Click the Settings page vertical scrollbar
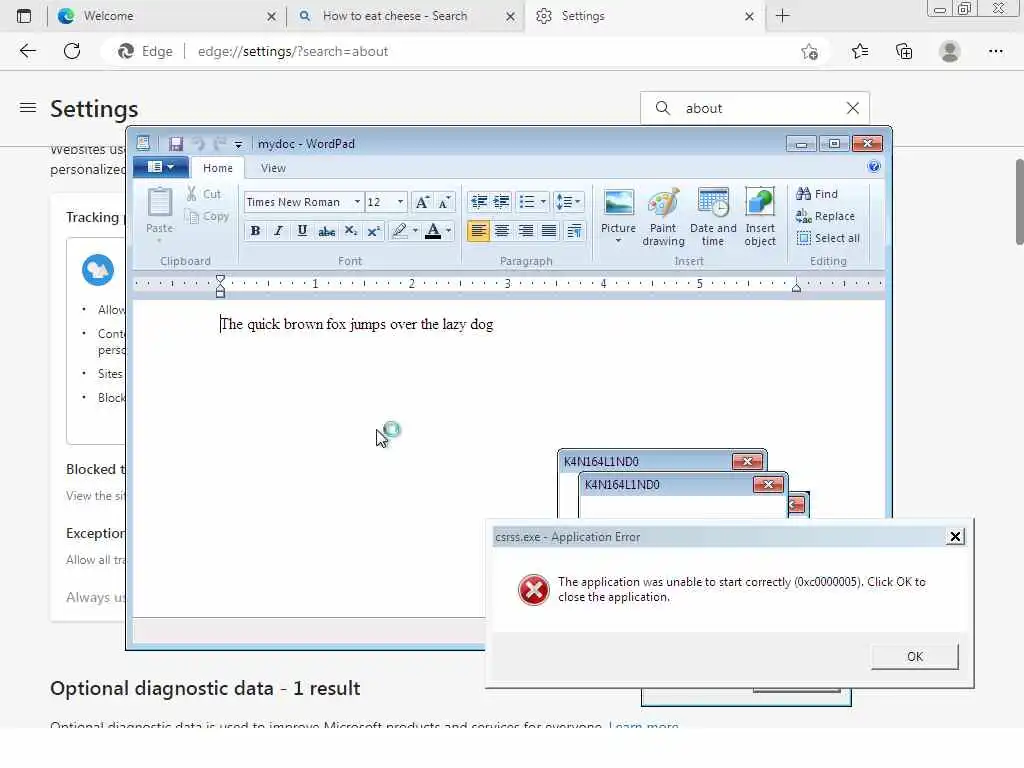Image resolution: width=1024 pixels, height=768 pixels. pyautogui.click(x=1019, y=202)
